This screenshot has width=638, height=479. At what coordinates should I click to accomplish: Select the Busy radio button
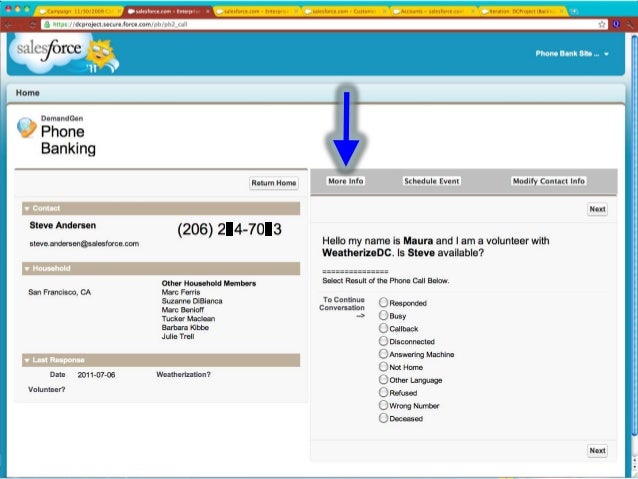[383, 315]
